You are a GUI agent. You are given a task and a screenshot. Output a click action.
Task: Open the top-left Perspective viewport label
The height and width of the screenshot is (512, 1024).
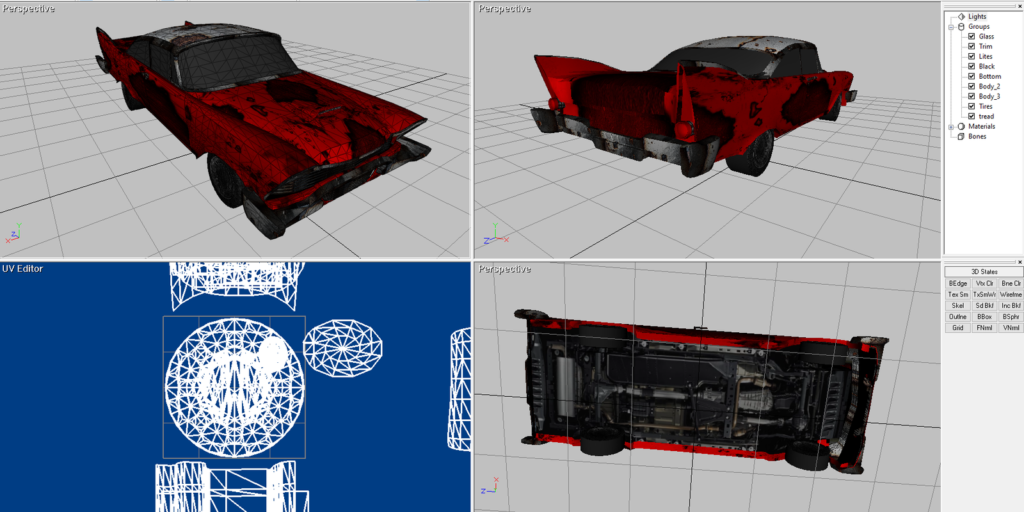29,9
